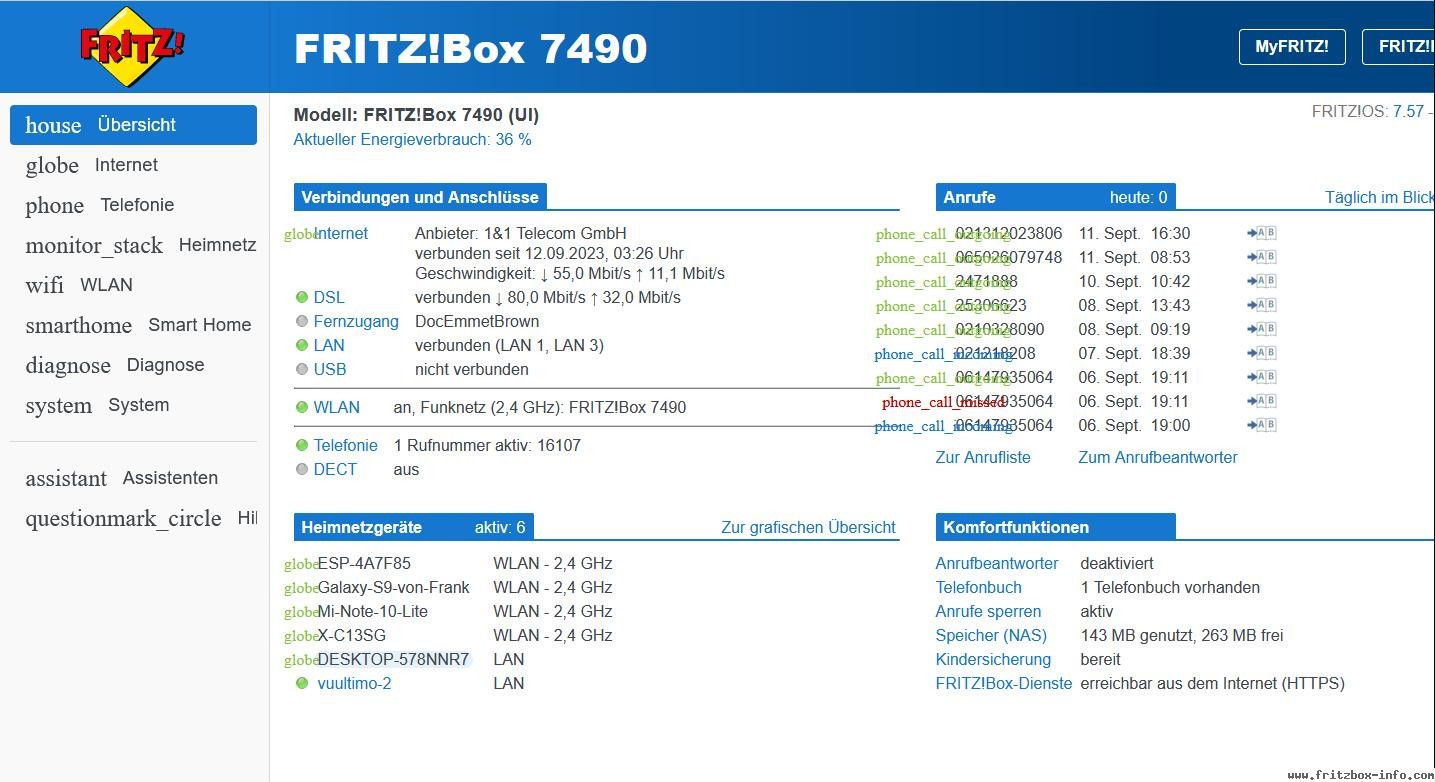Click the text 'verbunden (LAN 1, LAN 3)'
The height and width of the screenshot is (782, 1435).
[x=509, y=345]
